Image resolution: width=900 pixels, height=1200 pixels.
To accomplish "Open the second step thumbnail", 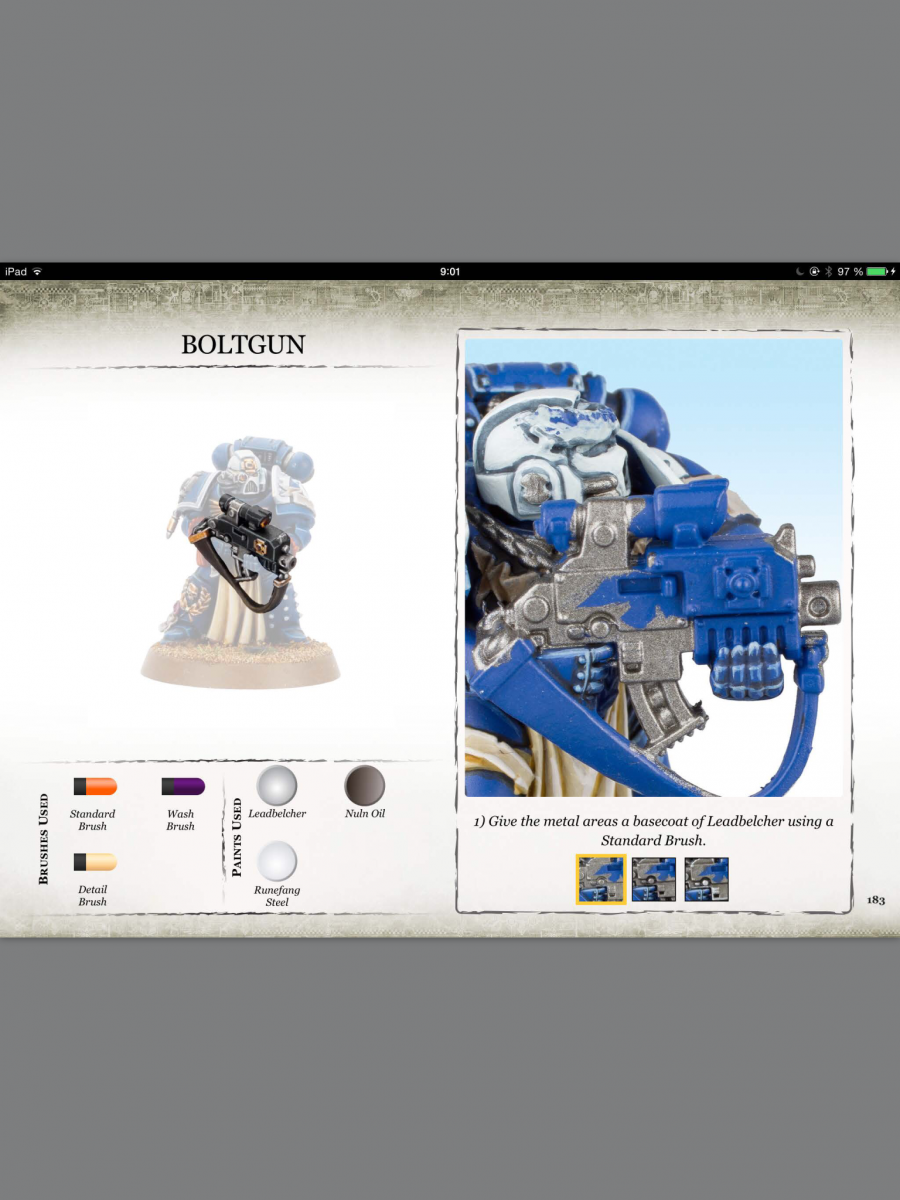I will point(654,880).
